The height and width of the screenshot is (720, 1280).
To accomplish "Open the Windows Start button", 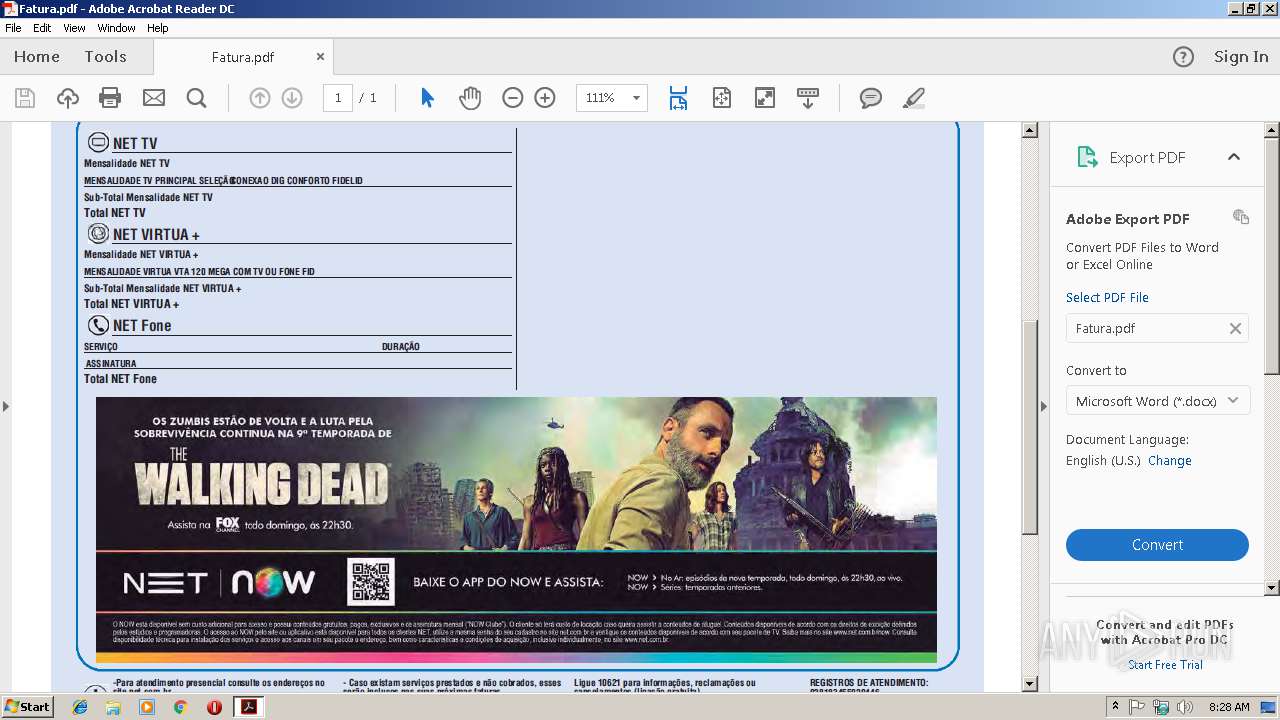I will click(x=28, y=706).
